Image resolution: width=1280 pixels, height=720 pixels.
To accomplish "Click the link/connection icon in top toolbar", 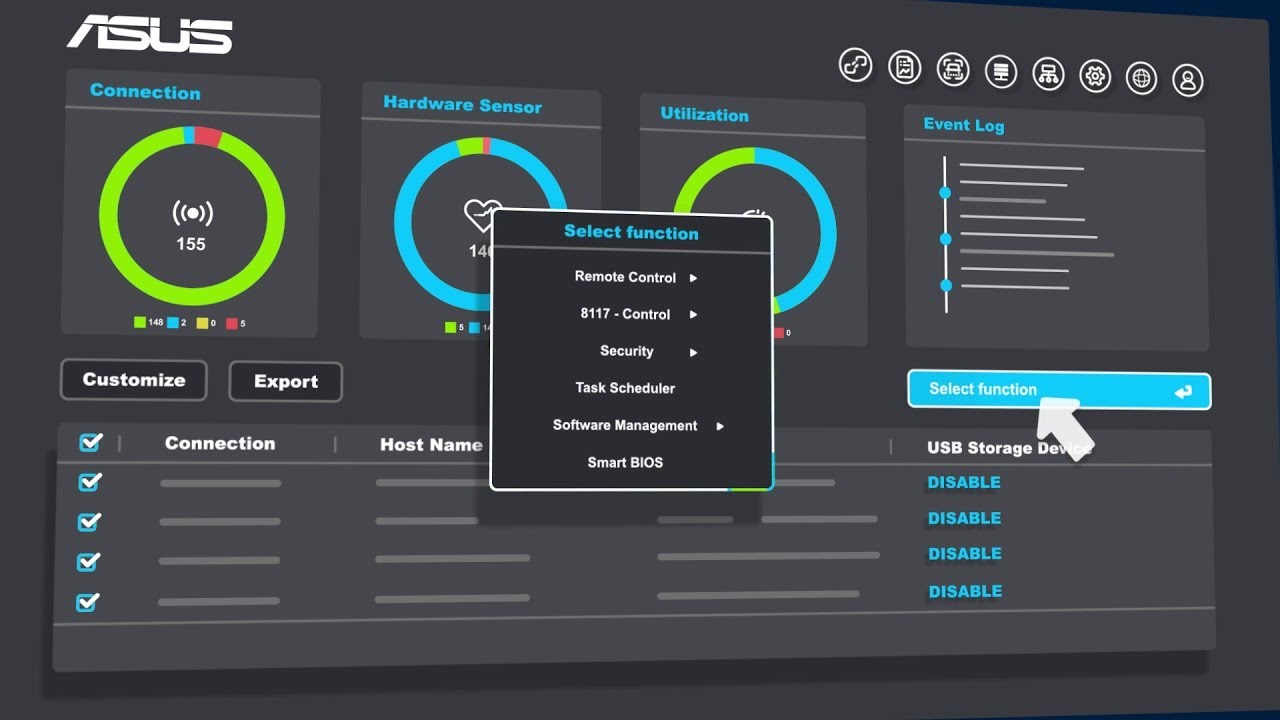I will (x=855, y=66).
